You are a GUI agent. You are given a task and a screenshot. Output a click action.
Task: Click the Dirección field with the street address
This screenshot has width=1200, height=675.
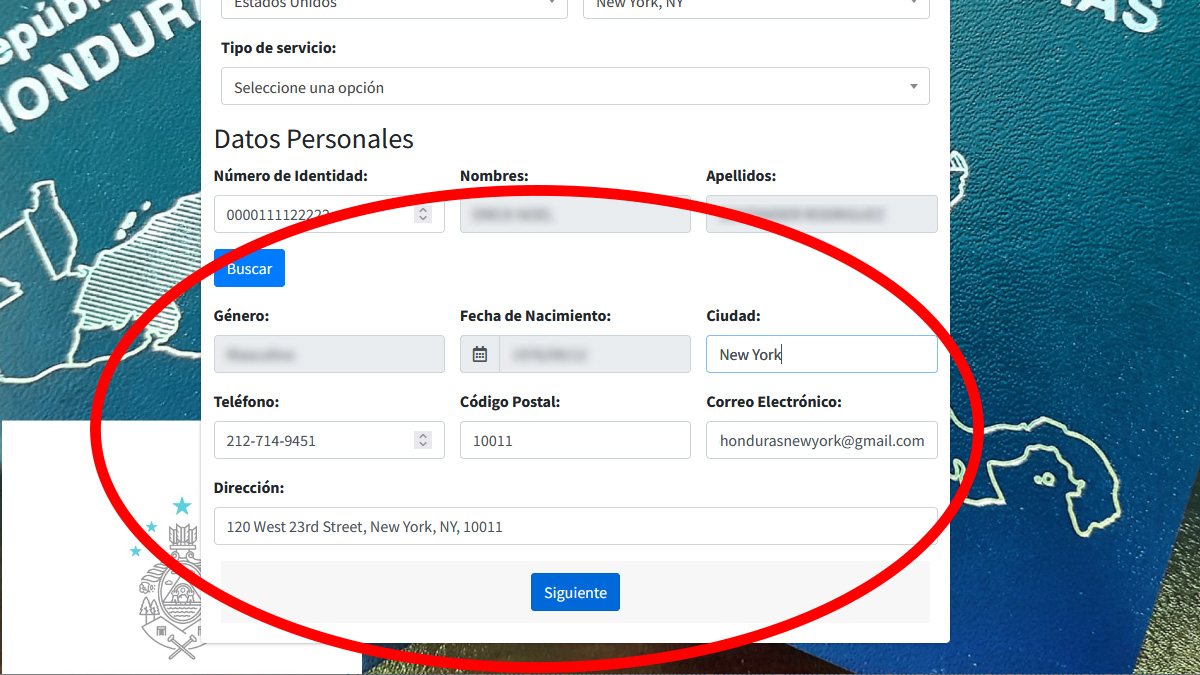pos(575,526)
